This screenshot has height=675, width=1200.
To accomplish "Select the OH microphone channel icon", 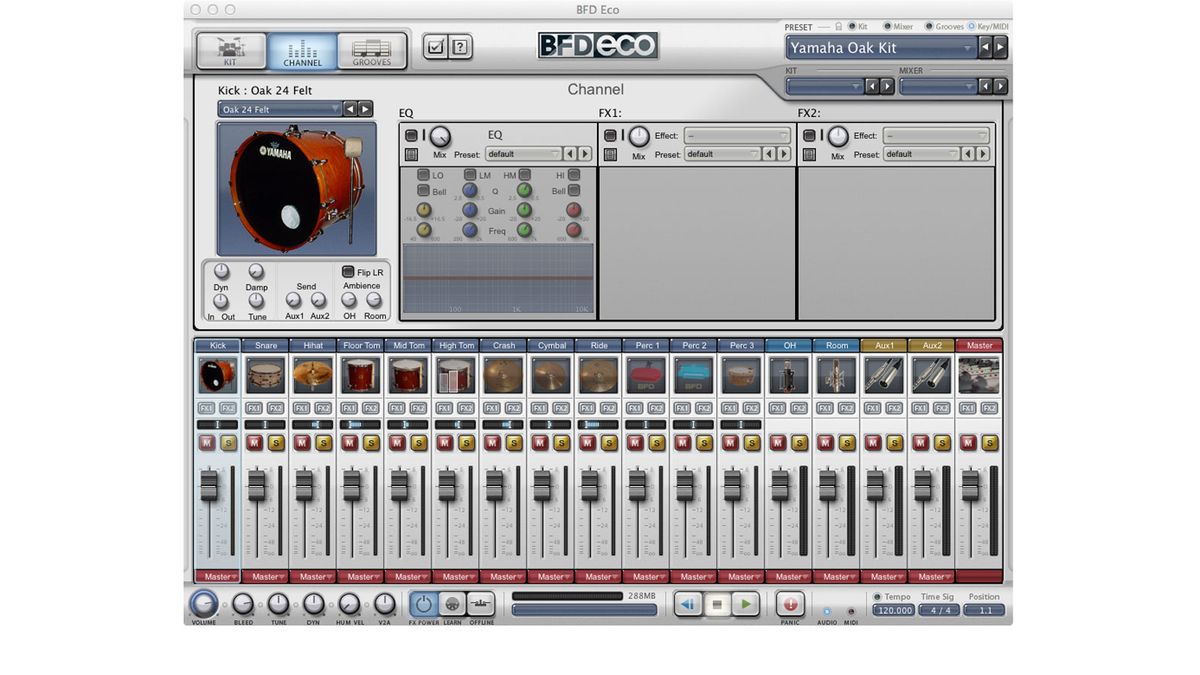I will (x=789, y=376).
